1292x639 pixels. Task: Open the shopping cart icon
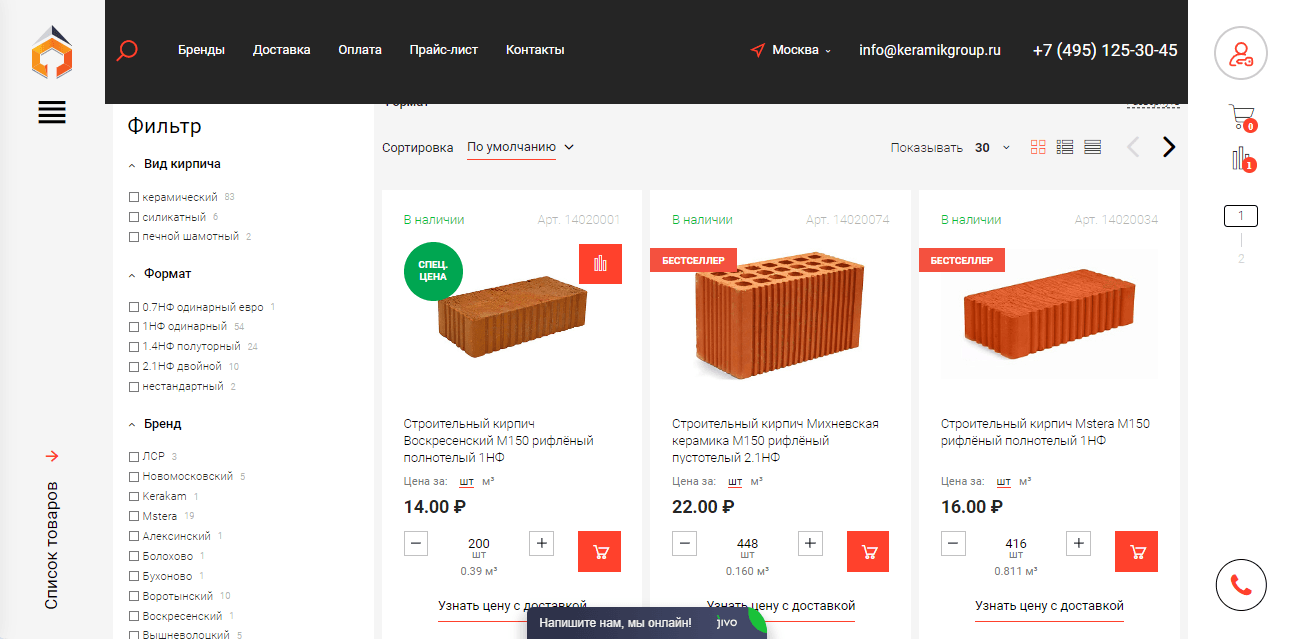(1241, 116)
